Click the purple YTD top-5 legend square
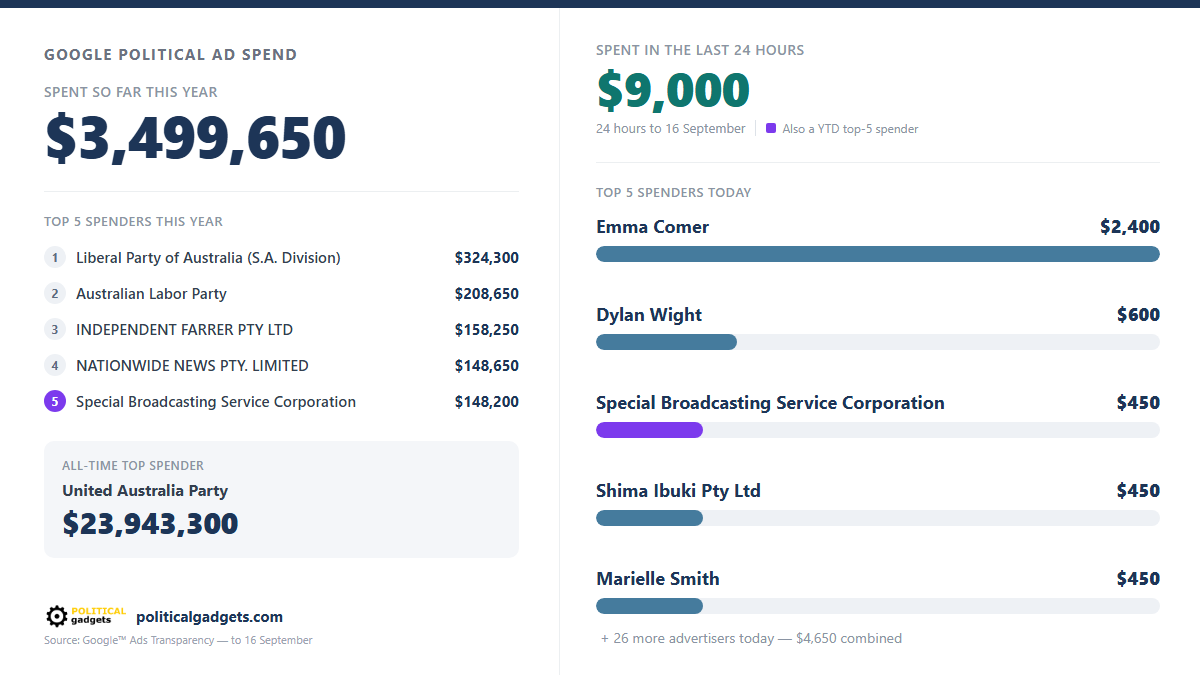 [x=771, y=128]
